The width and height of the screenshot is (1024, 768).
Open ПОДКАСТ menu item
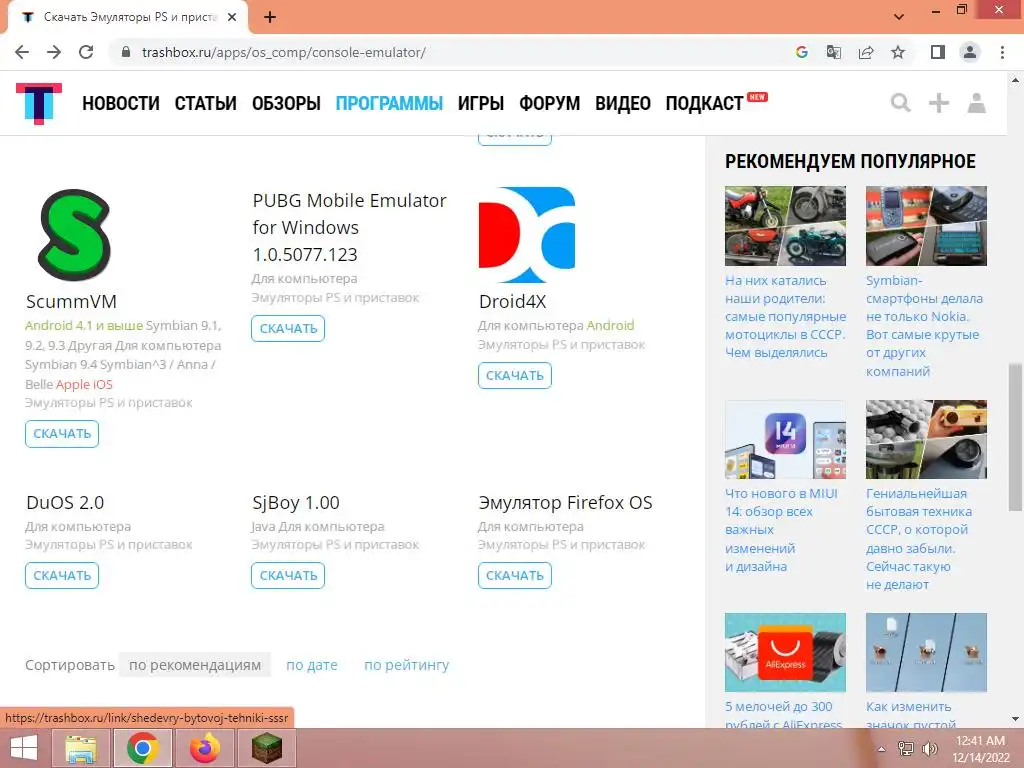coord(705,103)
